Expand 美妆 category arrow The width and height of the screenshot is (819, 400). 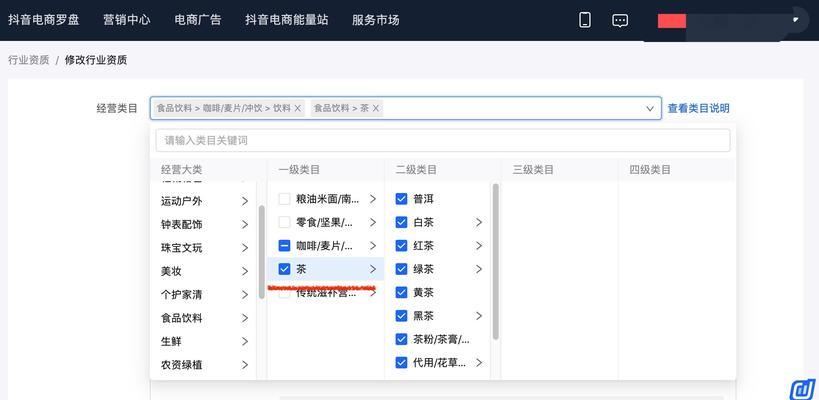244,272
